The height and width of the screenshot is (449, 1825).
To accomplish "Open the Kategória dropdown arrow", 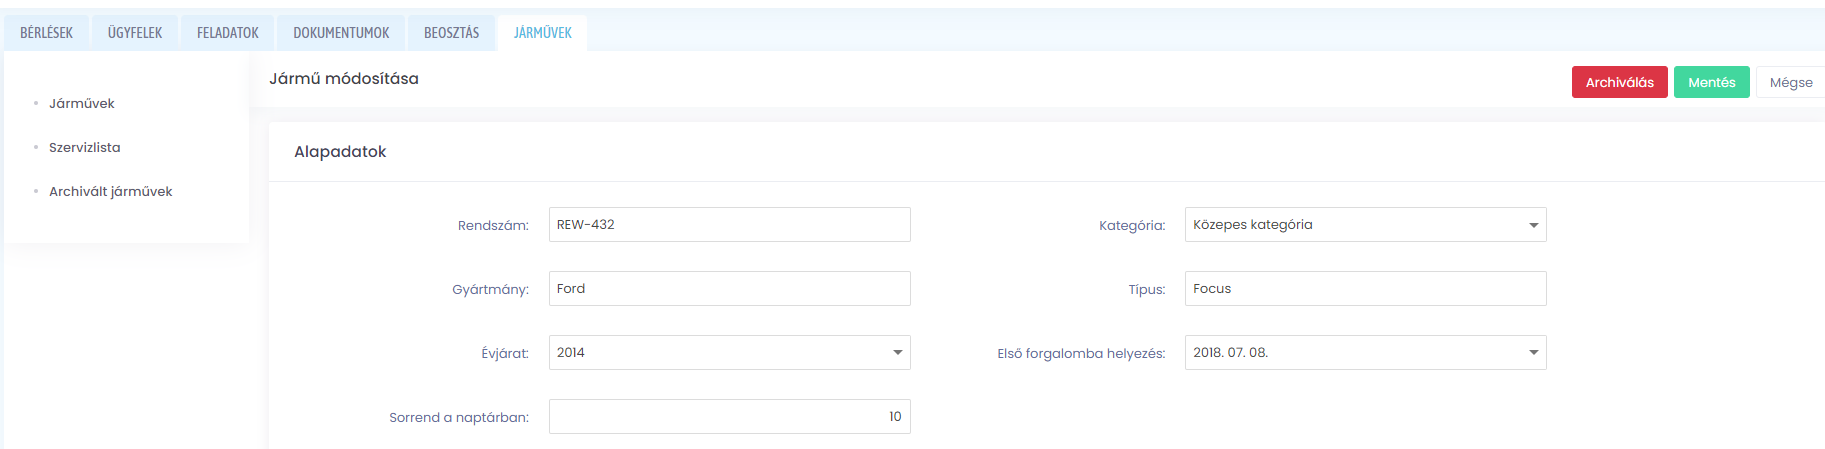I will (1533, 225).
